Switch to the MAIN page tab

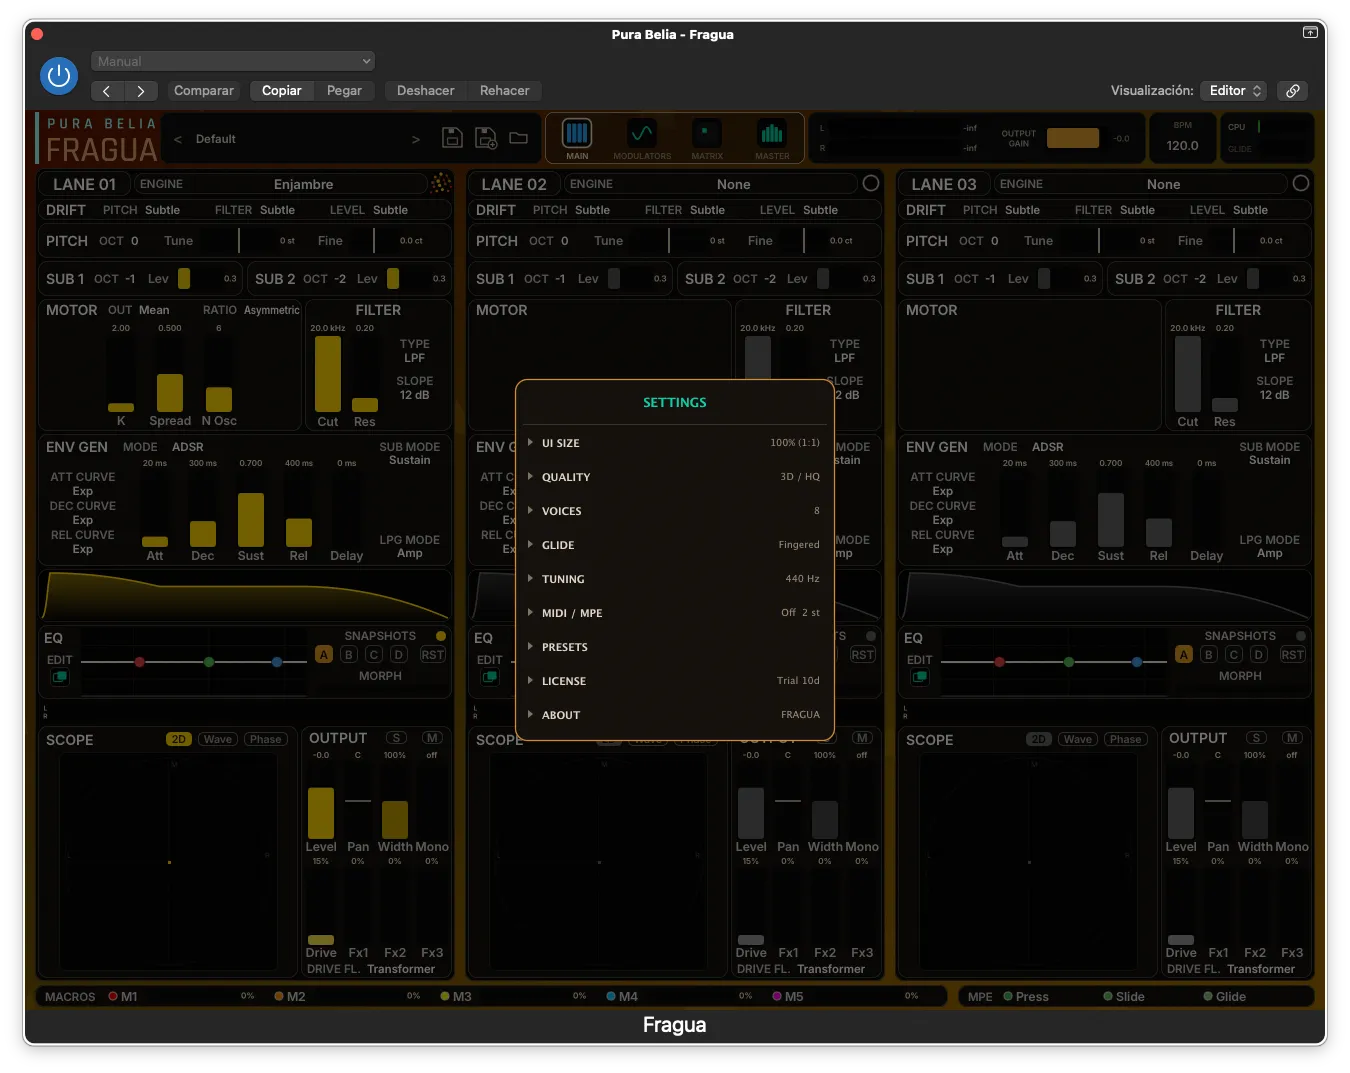(x=577, y=139)
